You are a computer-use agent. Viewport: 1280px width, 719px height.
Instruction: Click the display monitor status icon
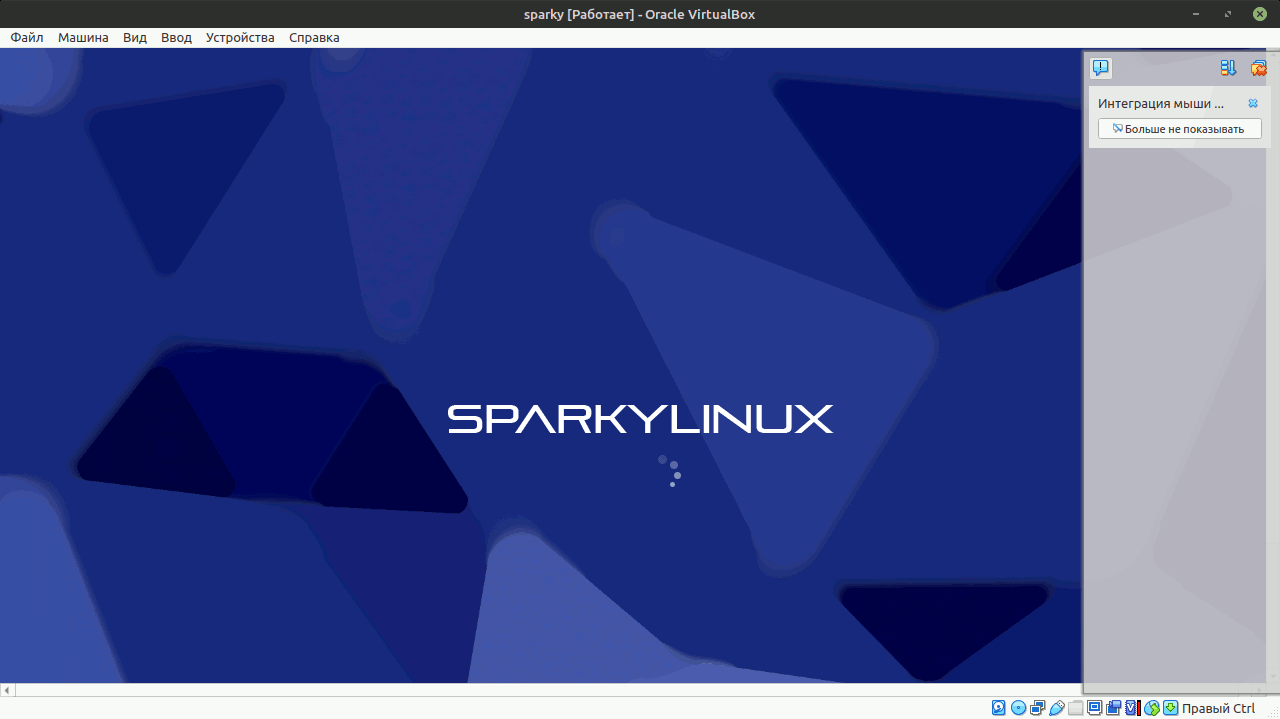click(x=1095, y=708)
